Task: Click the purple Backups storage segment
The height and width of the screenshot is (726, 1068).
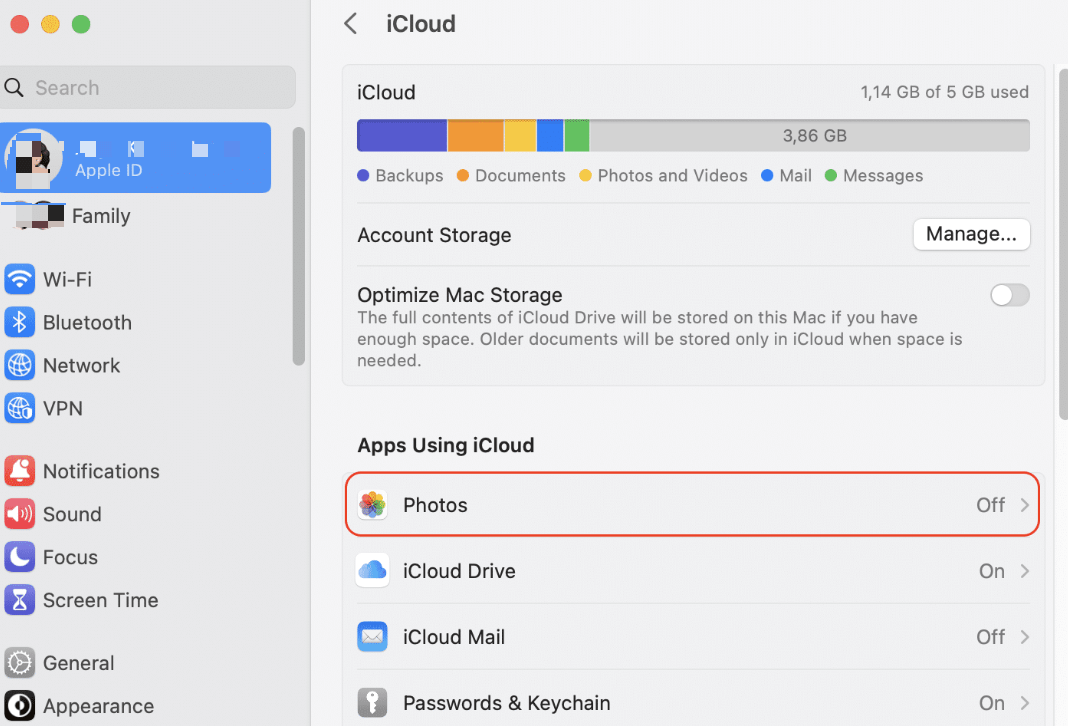Action: click(x=402, y=135)
